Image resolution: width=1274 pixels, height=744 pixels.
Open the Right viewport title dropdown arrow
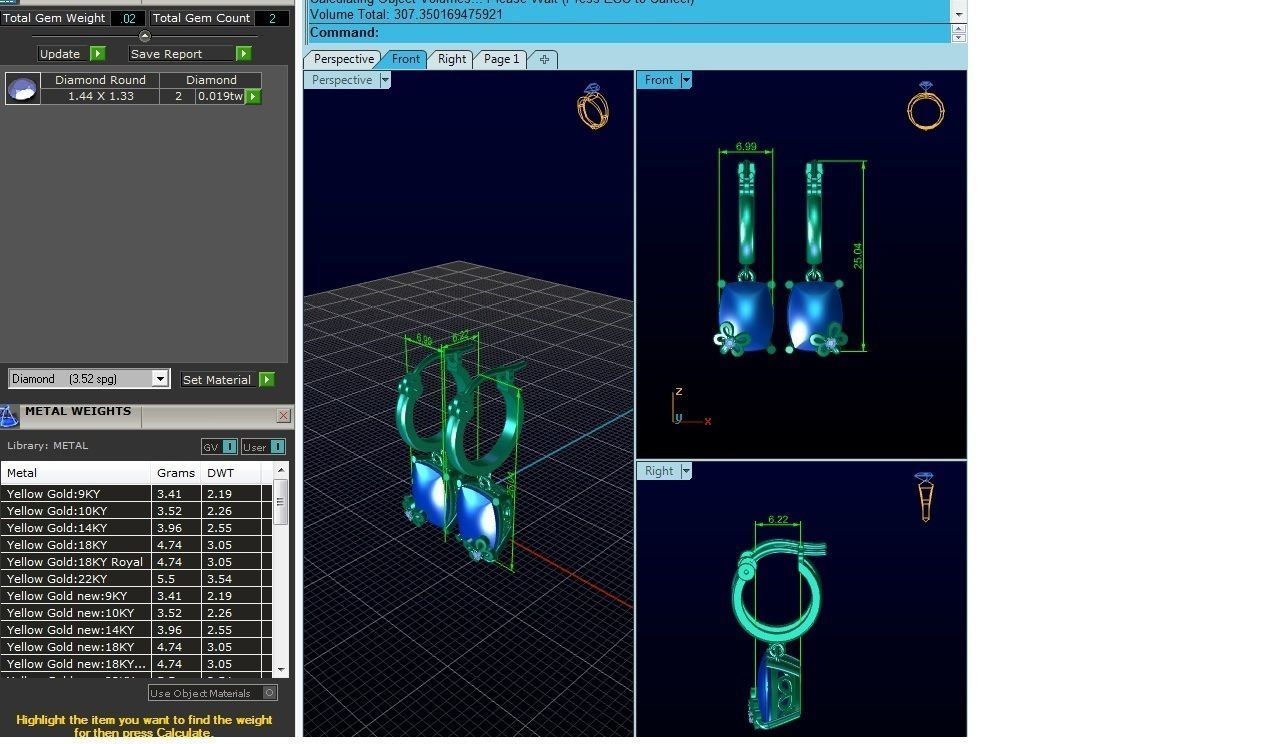click(x=686, y=471)
